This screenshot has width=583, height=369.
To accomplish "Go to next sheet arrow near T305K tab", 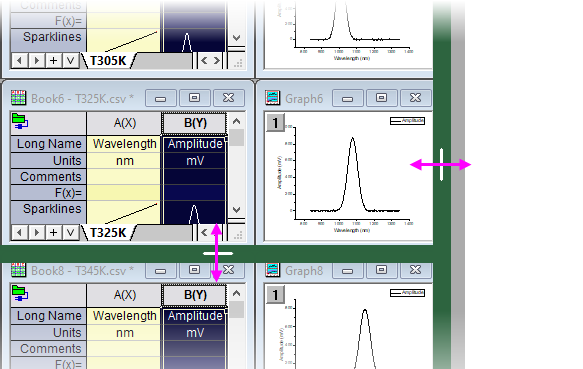I will coord(36,61).
